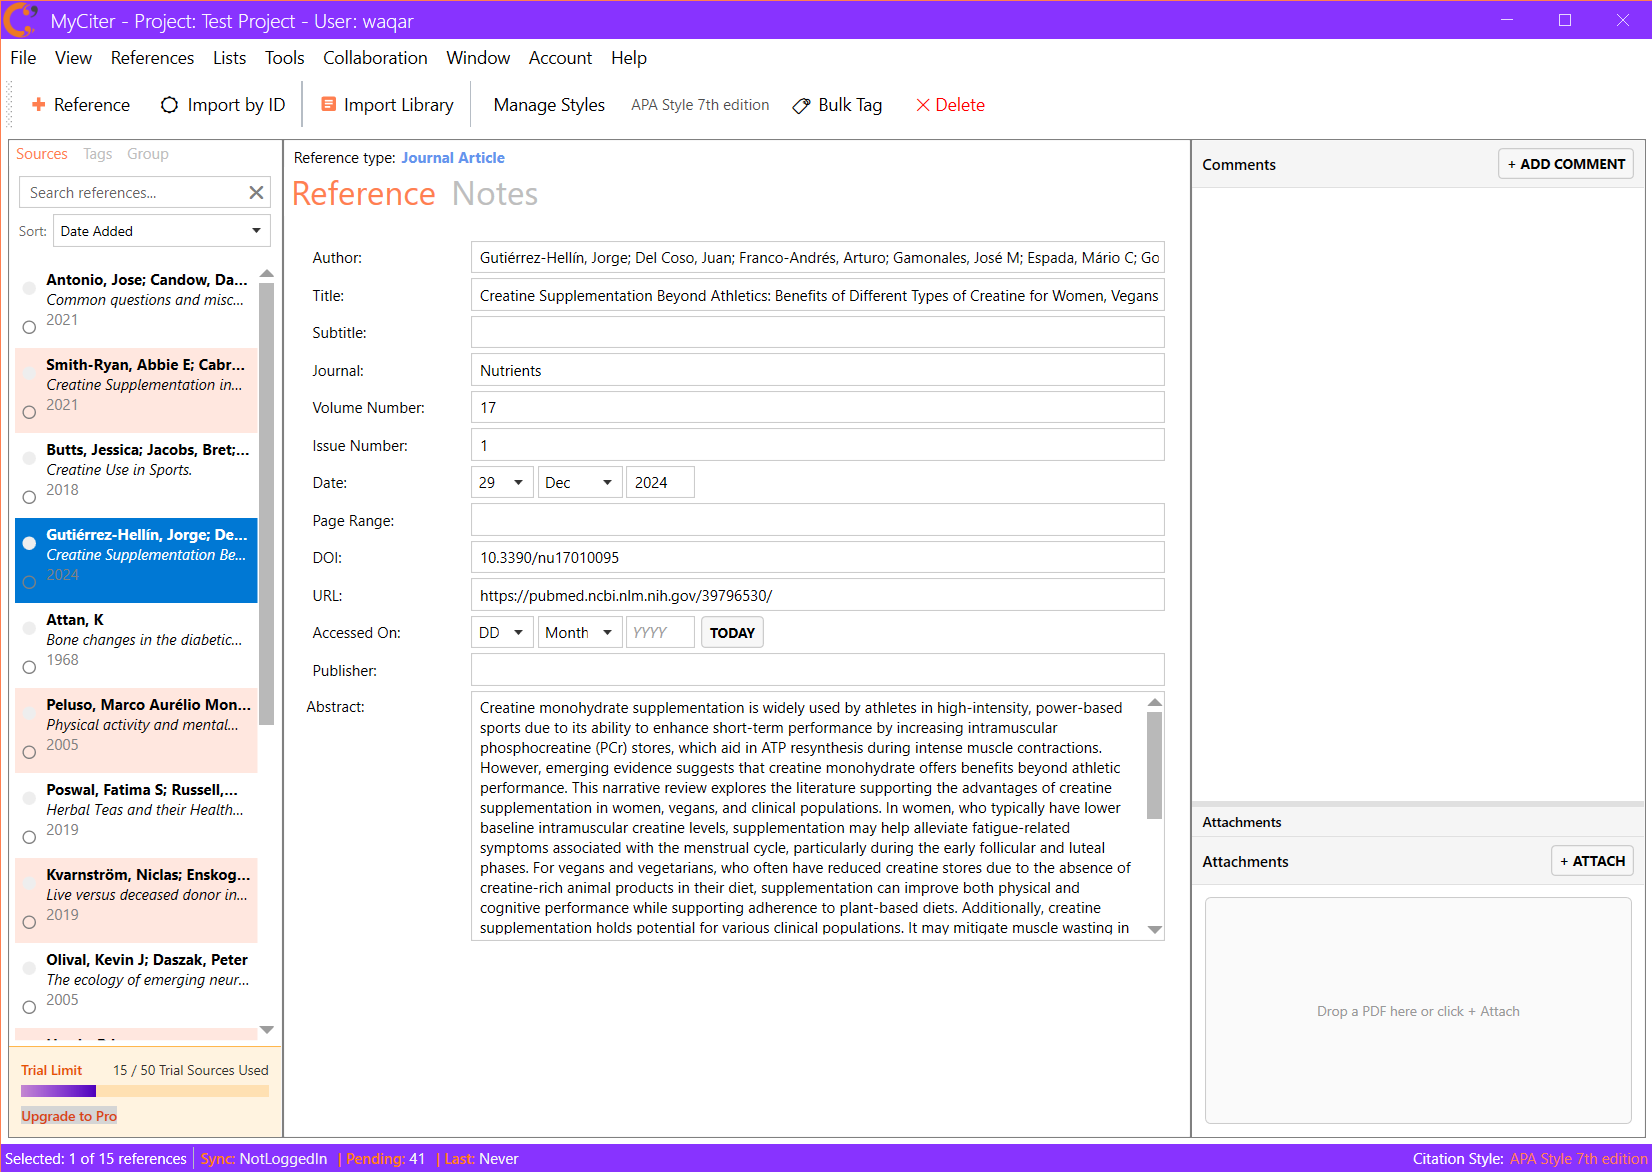Add a new comment

pyautogui.click(x=1566, y=164)
